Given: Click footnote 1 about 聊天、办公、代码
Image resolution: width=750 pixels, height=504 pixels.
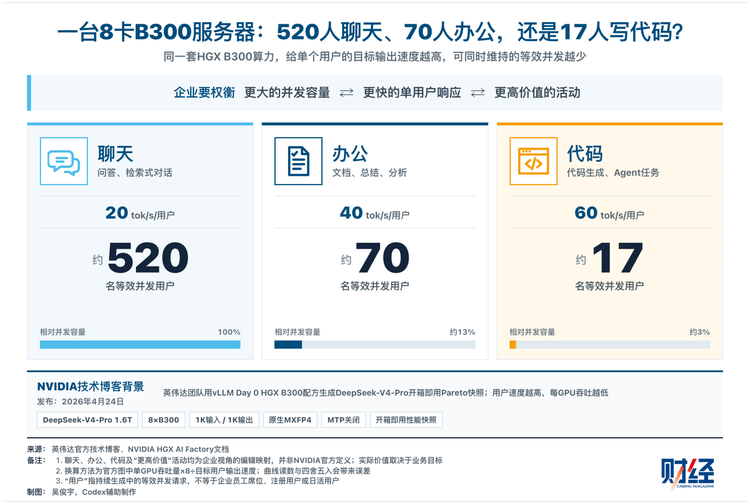Looking at the screenshot, I should coord(249,460).
